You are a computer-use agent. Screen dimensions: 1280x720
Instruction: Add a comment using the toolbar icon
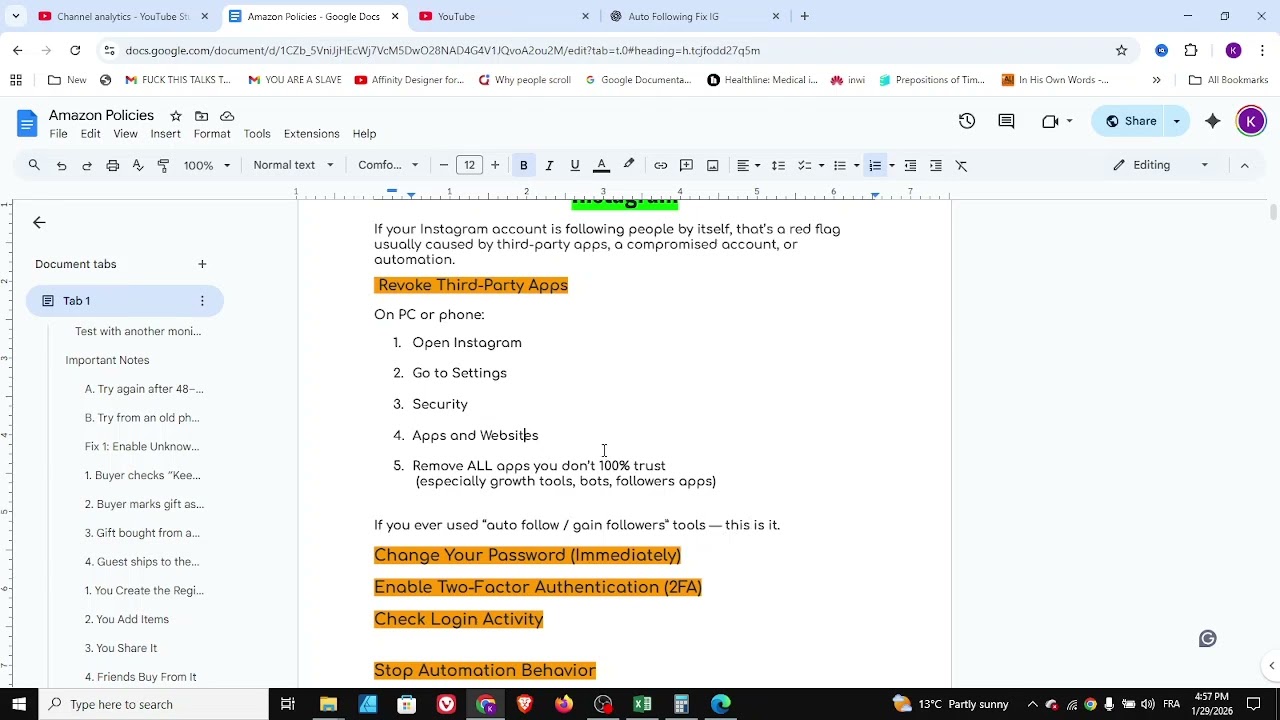(x=686, y=165)
